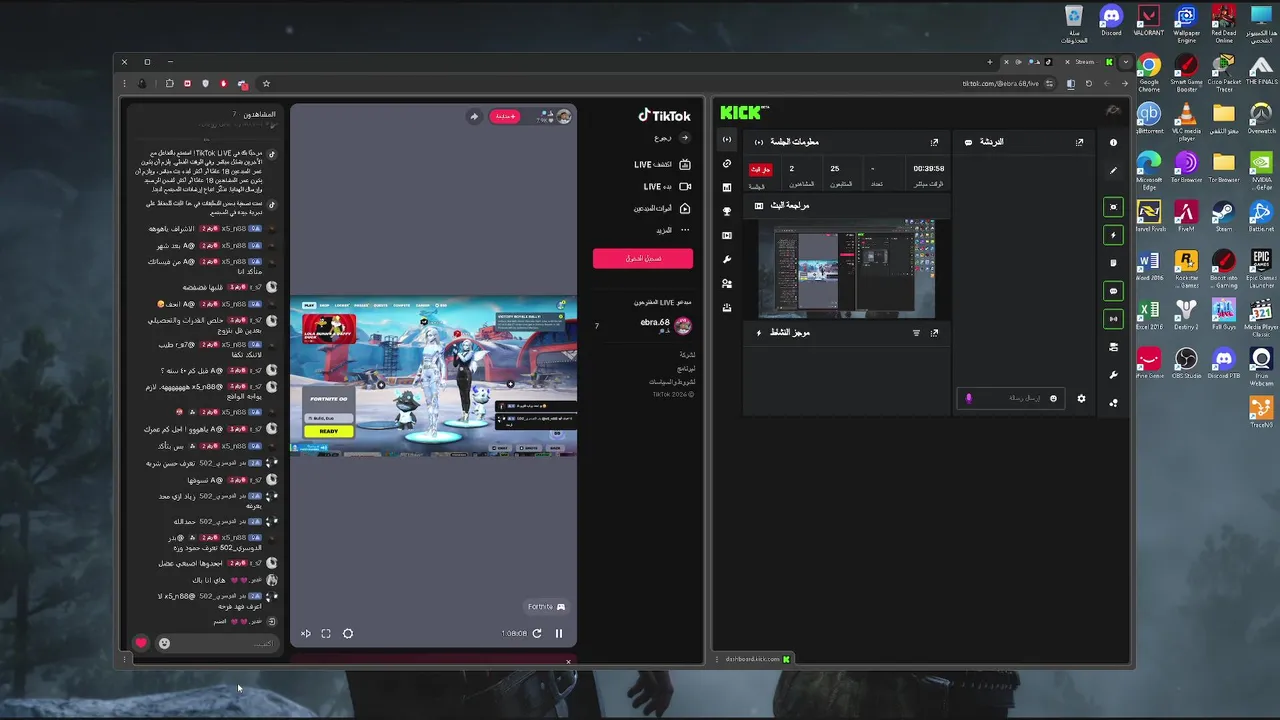Pop out the activity feed panel
Screen dimensions: 1280x720
click(x=934, y=332)
